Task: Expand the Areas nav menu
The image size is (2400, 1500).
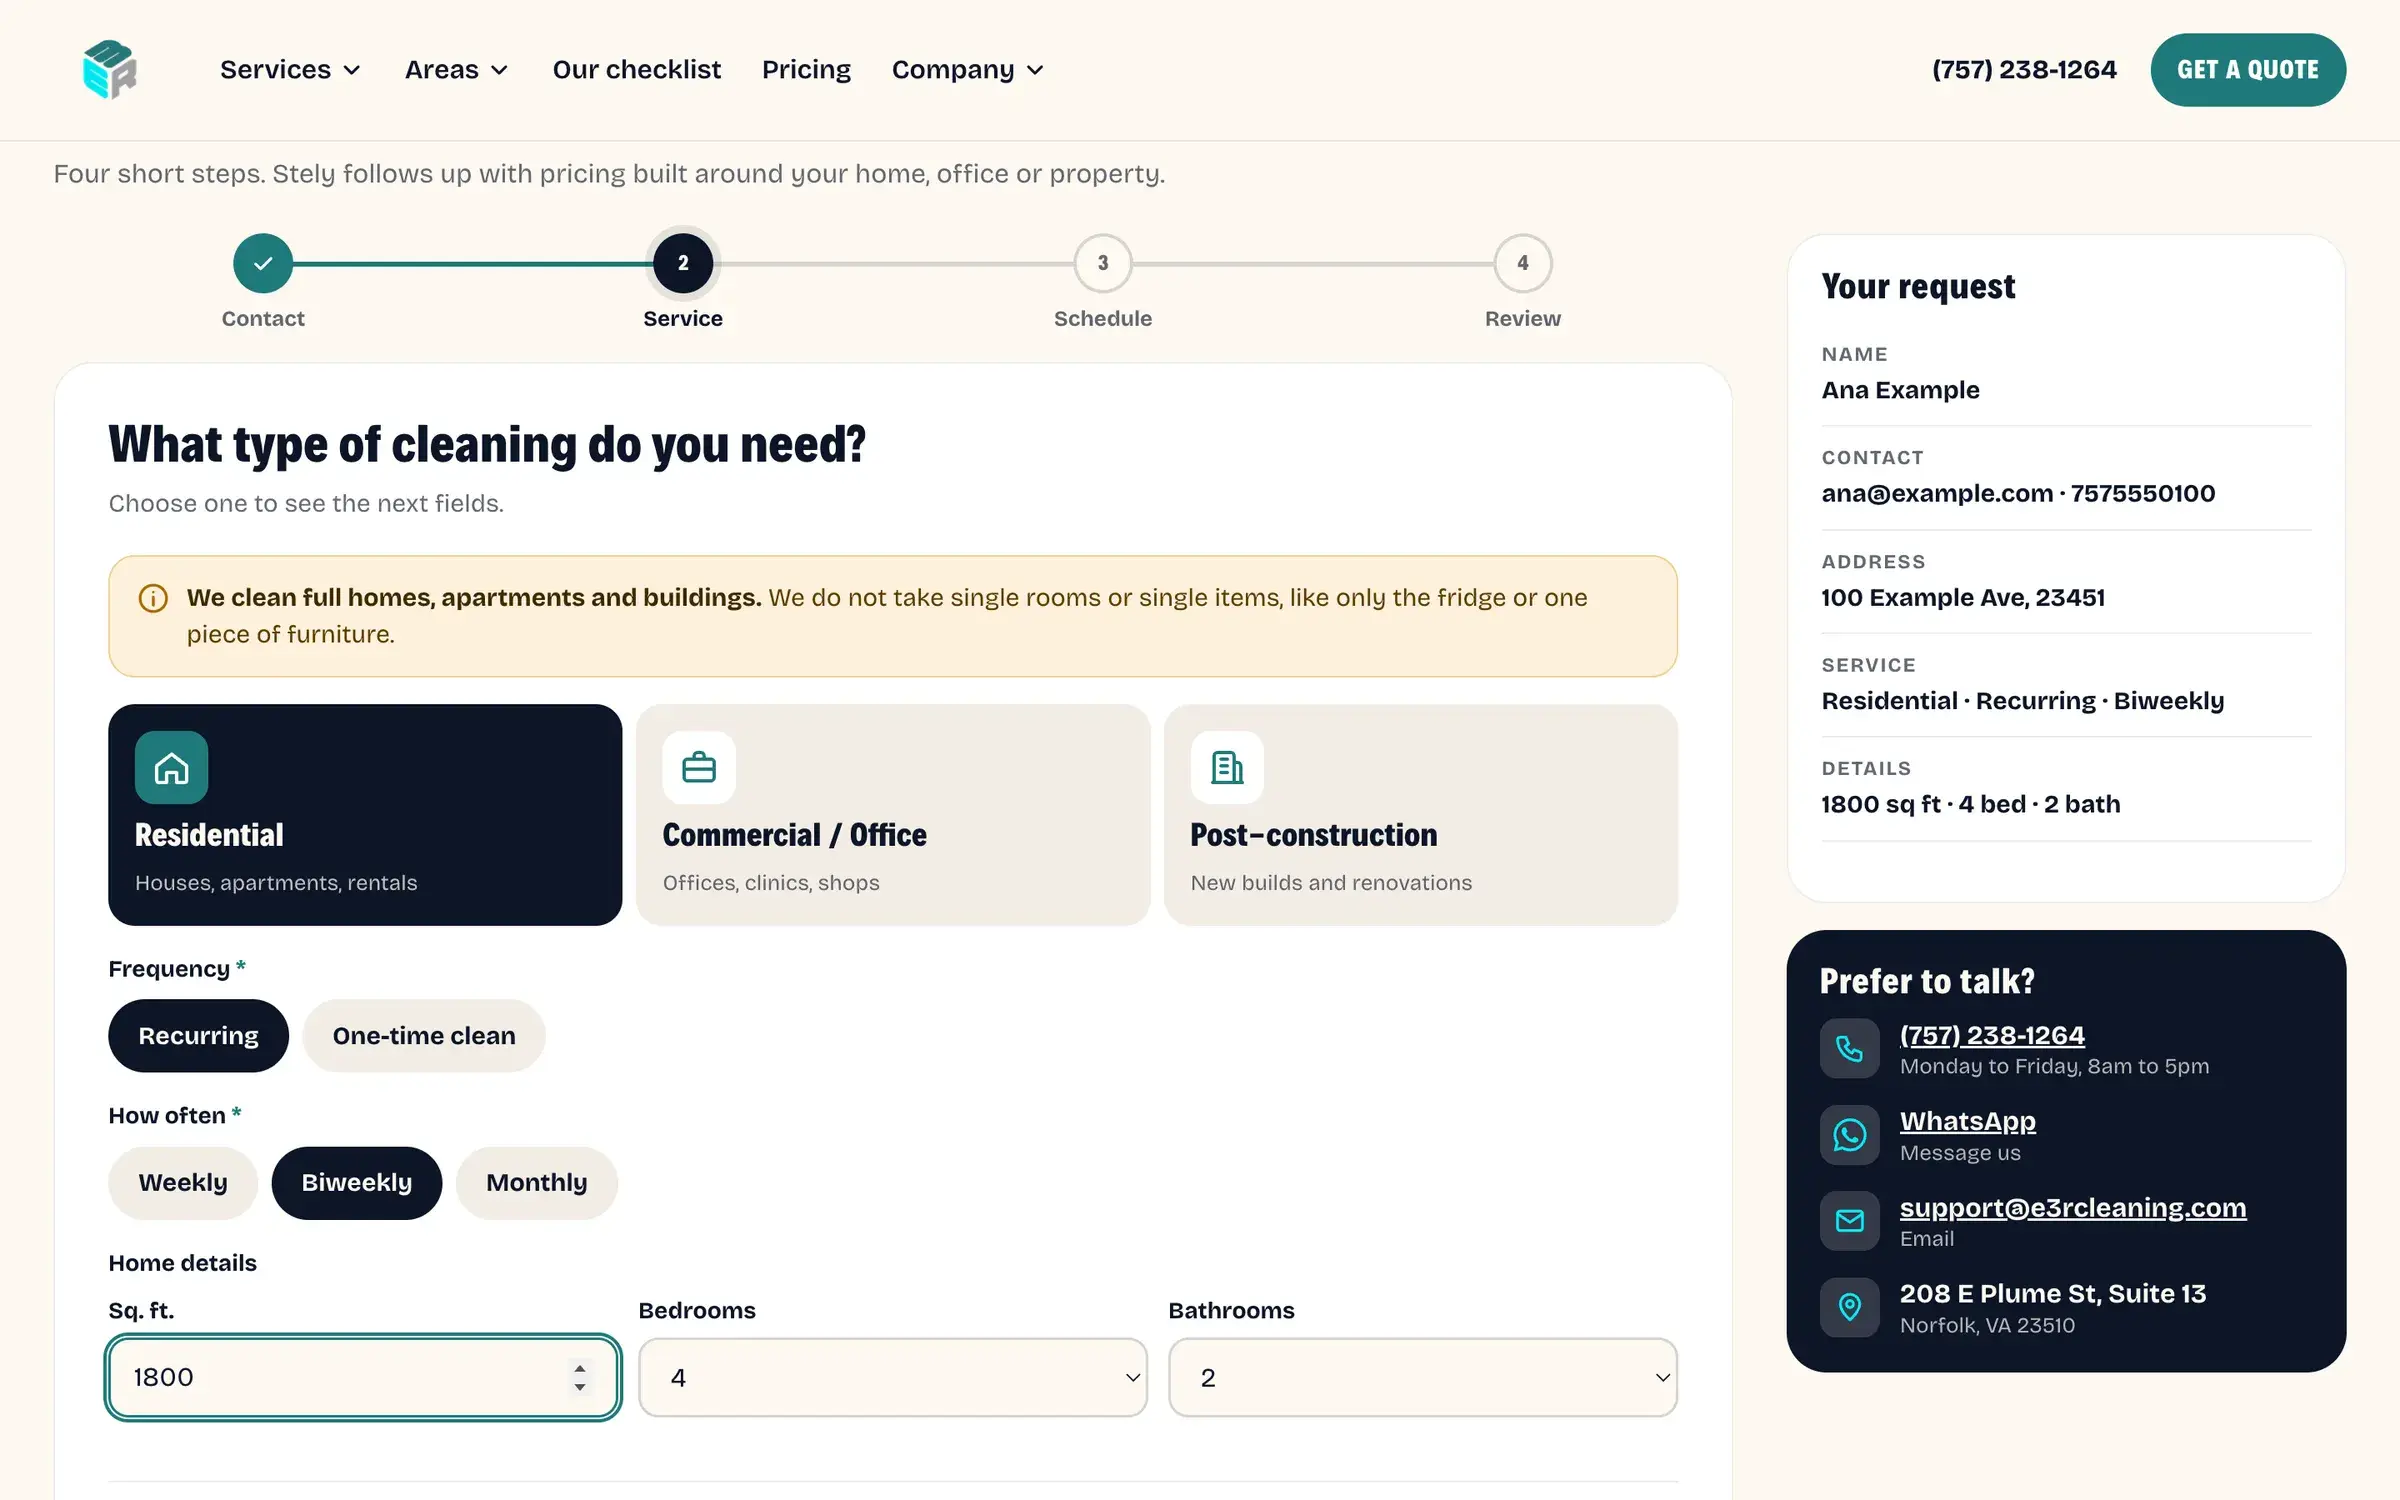Action: click(457, 69)
